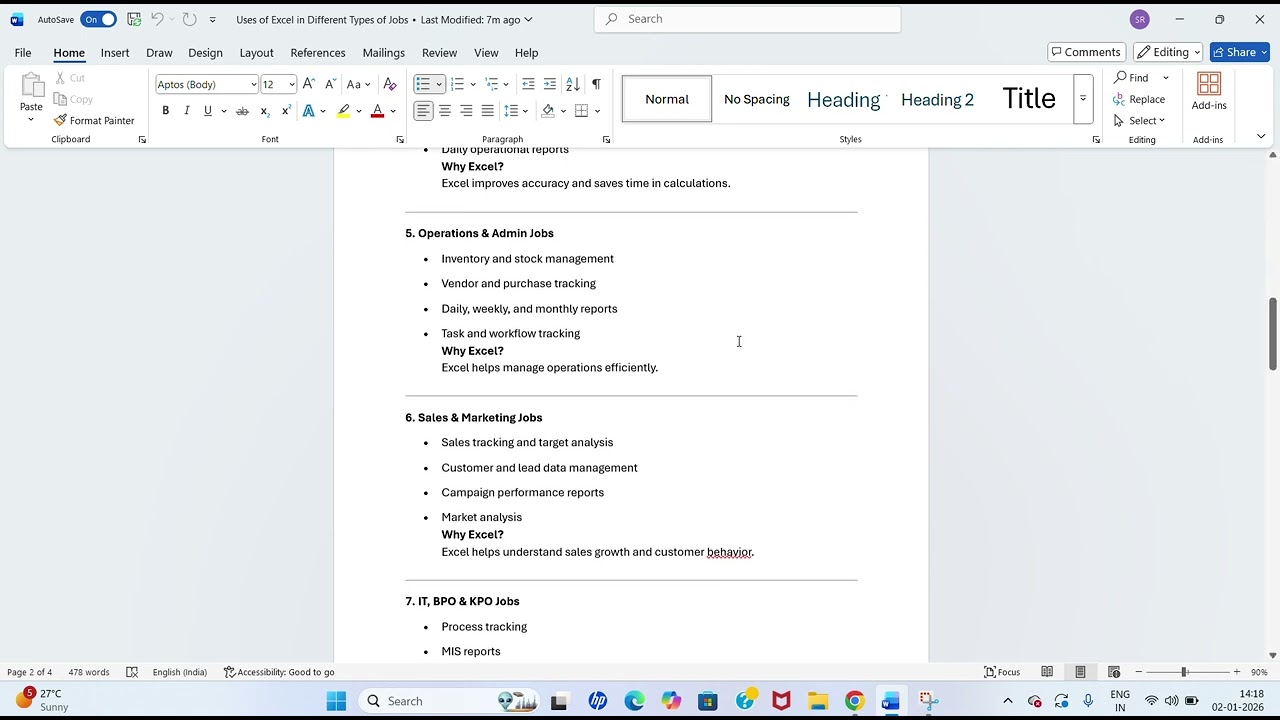The width and height of the screenshot is (1280, 720).
Task: Switch to Read Mode view icon
Action: (1047, 672)
